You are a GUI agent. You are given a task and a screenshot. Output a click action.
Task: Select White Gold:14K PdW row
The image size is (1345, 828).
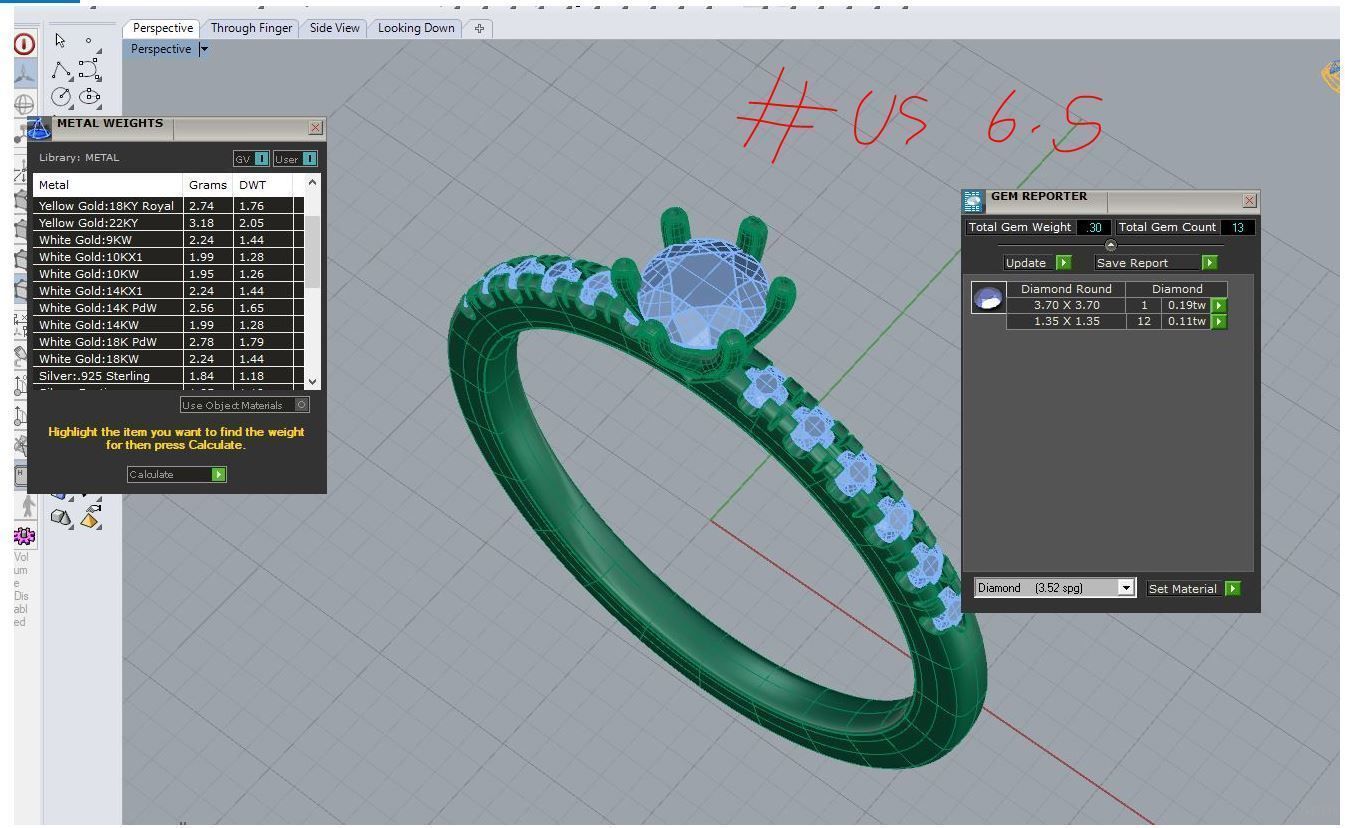[168, 307]
